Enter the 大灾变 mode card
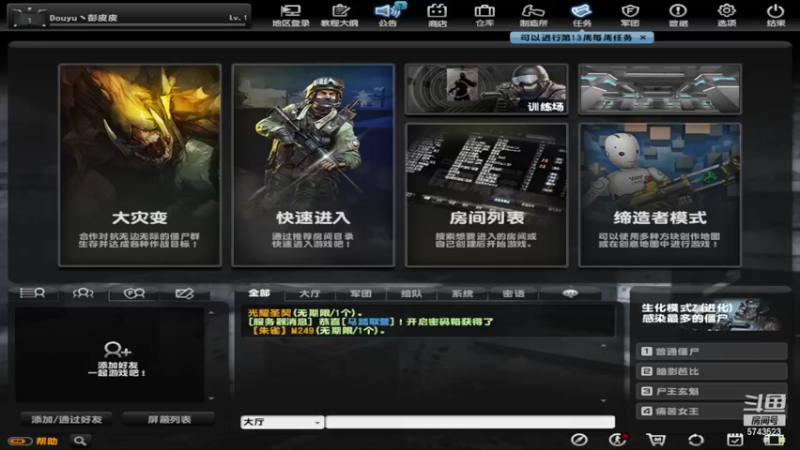This screenshot has height=450, width=800. pyautogui.click(x=140, y=165)
